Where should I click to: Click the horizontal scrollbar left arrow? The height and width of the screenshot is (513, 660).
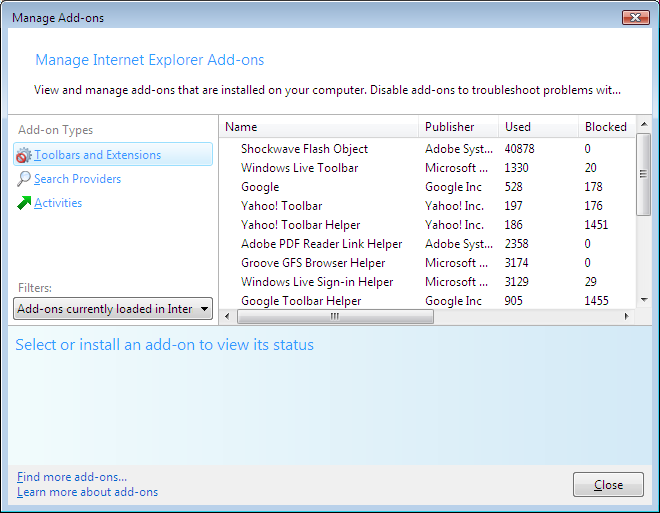point(227,316)
